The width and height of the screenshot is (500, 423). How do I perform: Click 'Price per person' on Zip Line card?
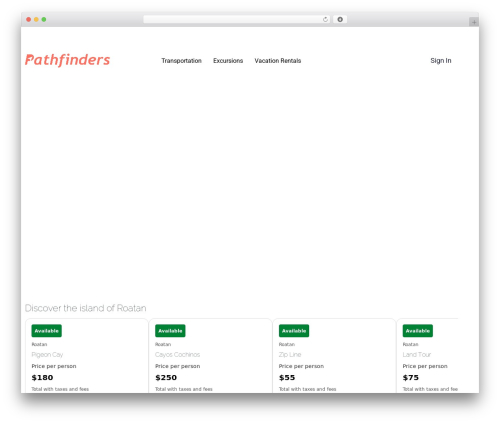click(x=301, y=366)
